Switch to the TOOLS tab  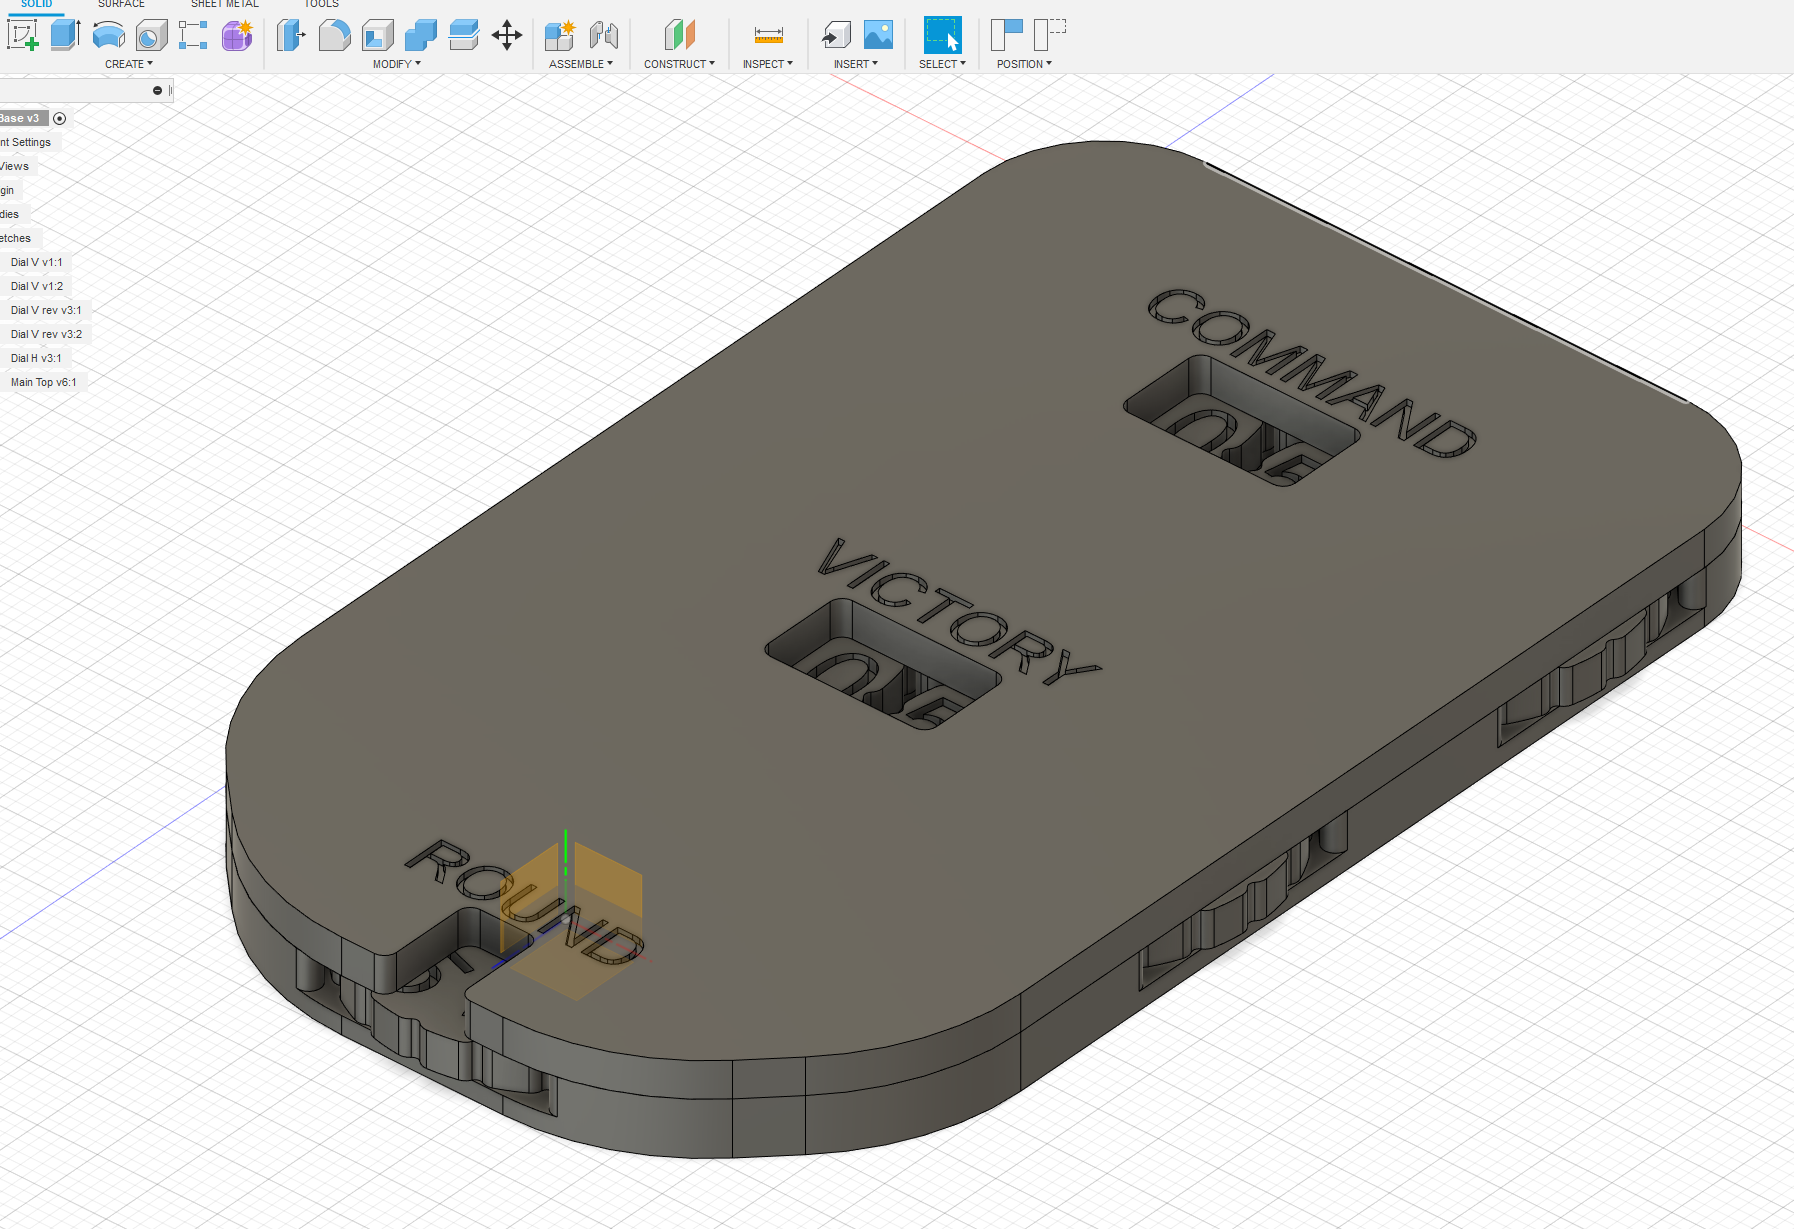point(321,4)
